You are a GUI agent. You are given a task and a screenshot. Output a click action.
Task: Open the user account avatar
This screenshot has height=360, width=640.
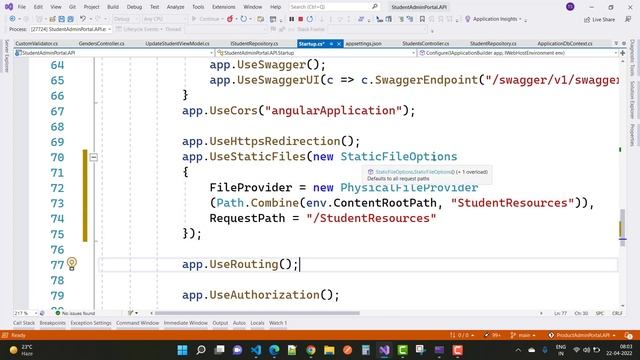(570, 7)
